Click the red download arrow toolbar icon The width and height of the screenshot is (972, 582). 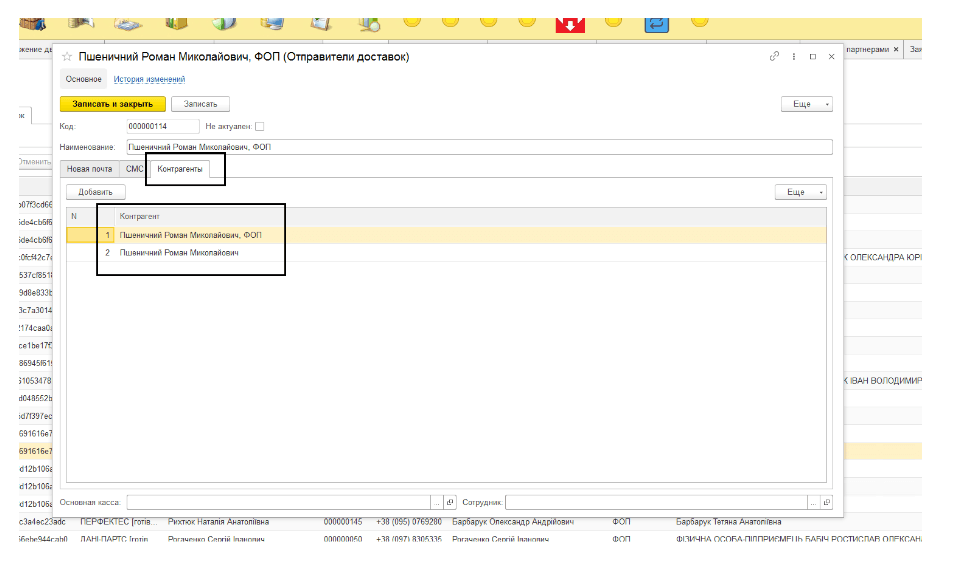[x=569, y=23]
